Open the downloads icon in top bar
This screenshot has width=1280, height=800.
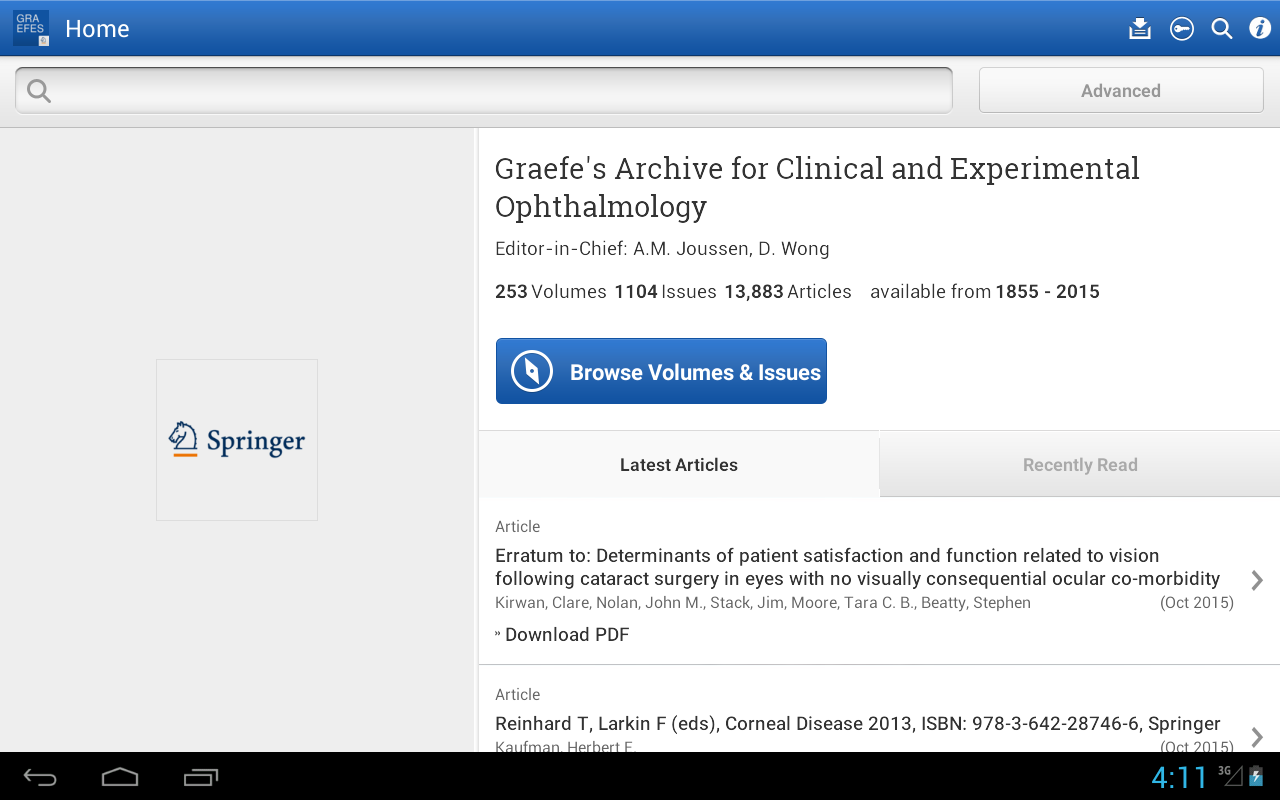pyautogui.click(x=1139, y=29)
